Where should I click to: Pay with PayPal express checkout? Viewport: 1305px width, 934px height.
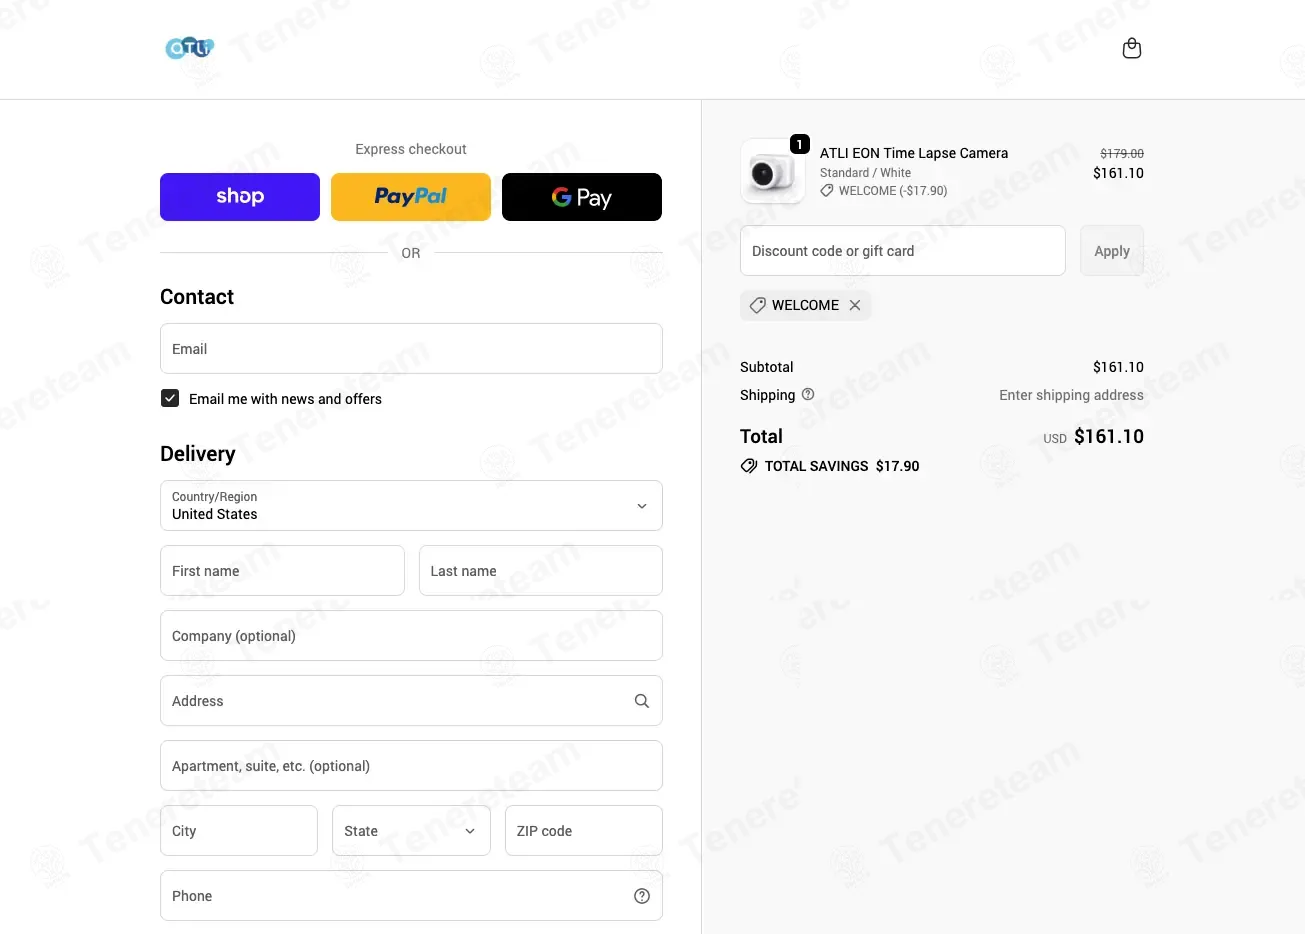click(x=411, y=197)
